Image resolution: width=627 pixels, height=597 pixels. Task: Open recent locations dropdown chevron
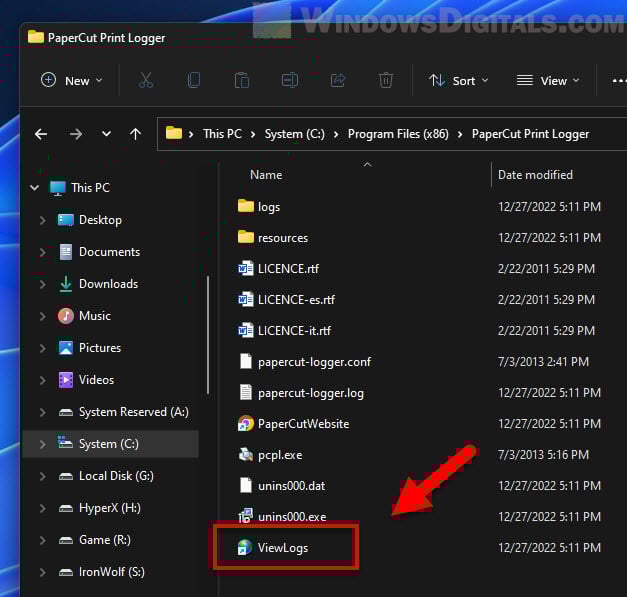coord(106,134)
